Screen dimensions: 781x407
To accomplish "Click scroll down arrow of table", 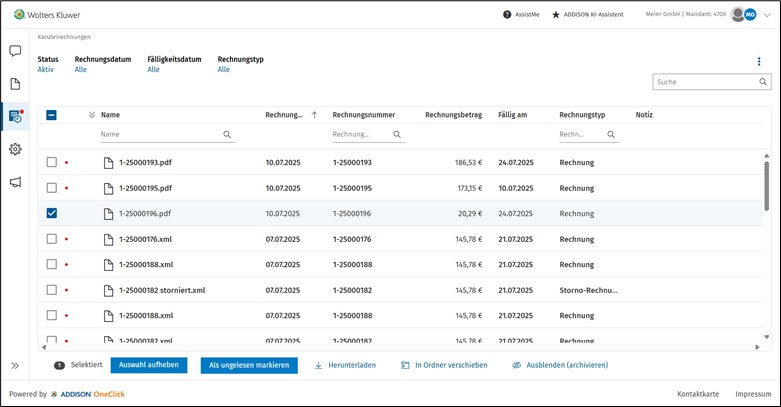I will tap(767, 337).
